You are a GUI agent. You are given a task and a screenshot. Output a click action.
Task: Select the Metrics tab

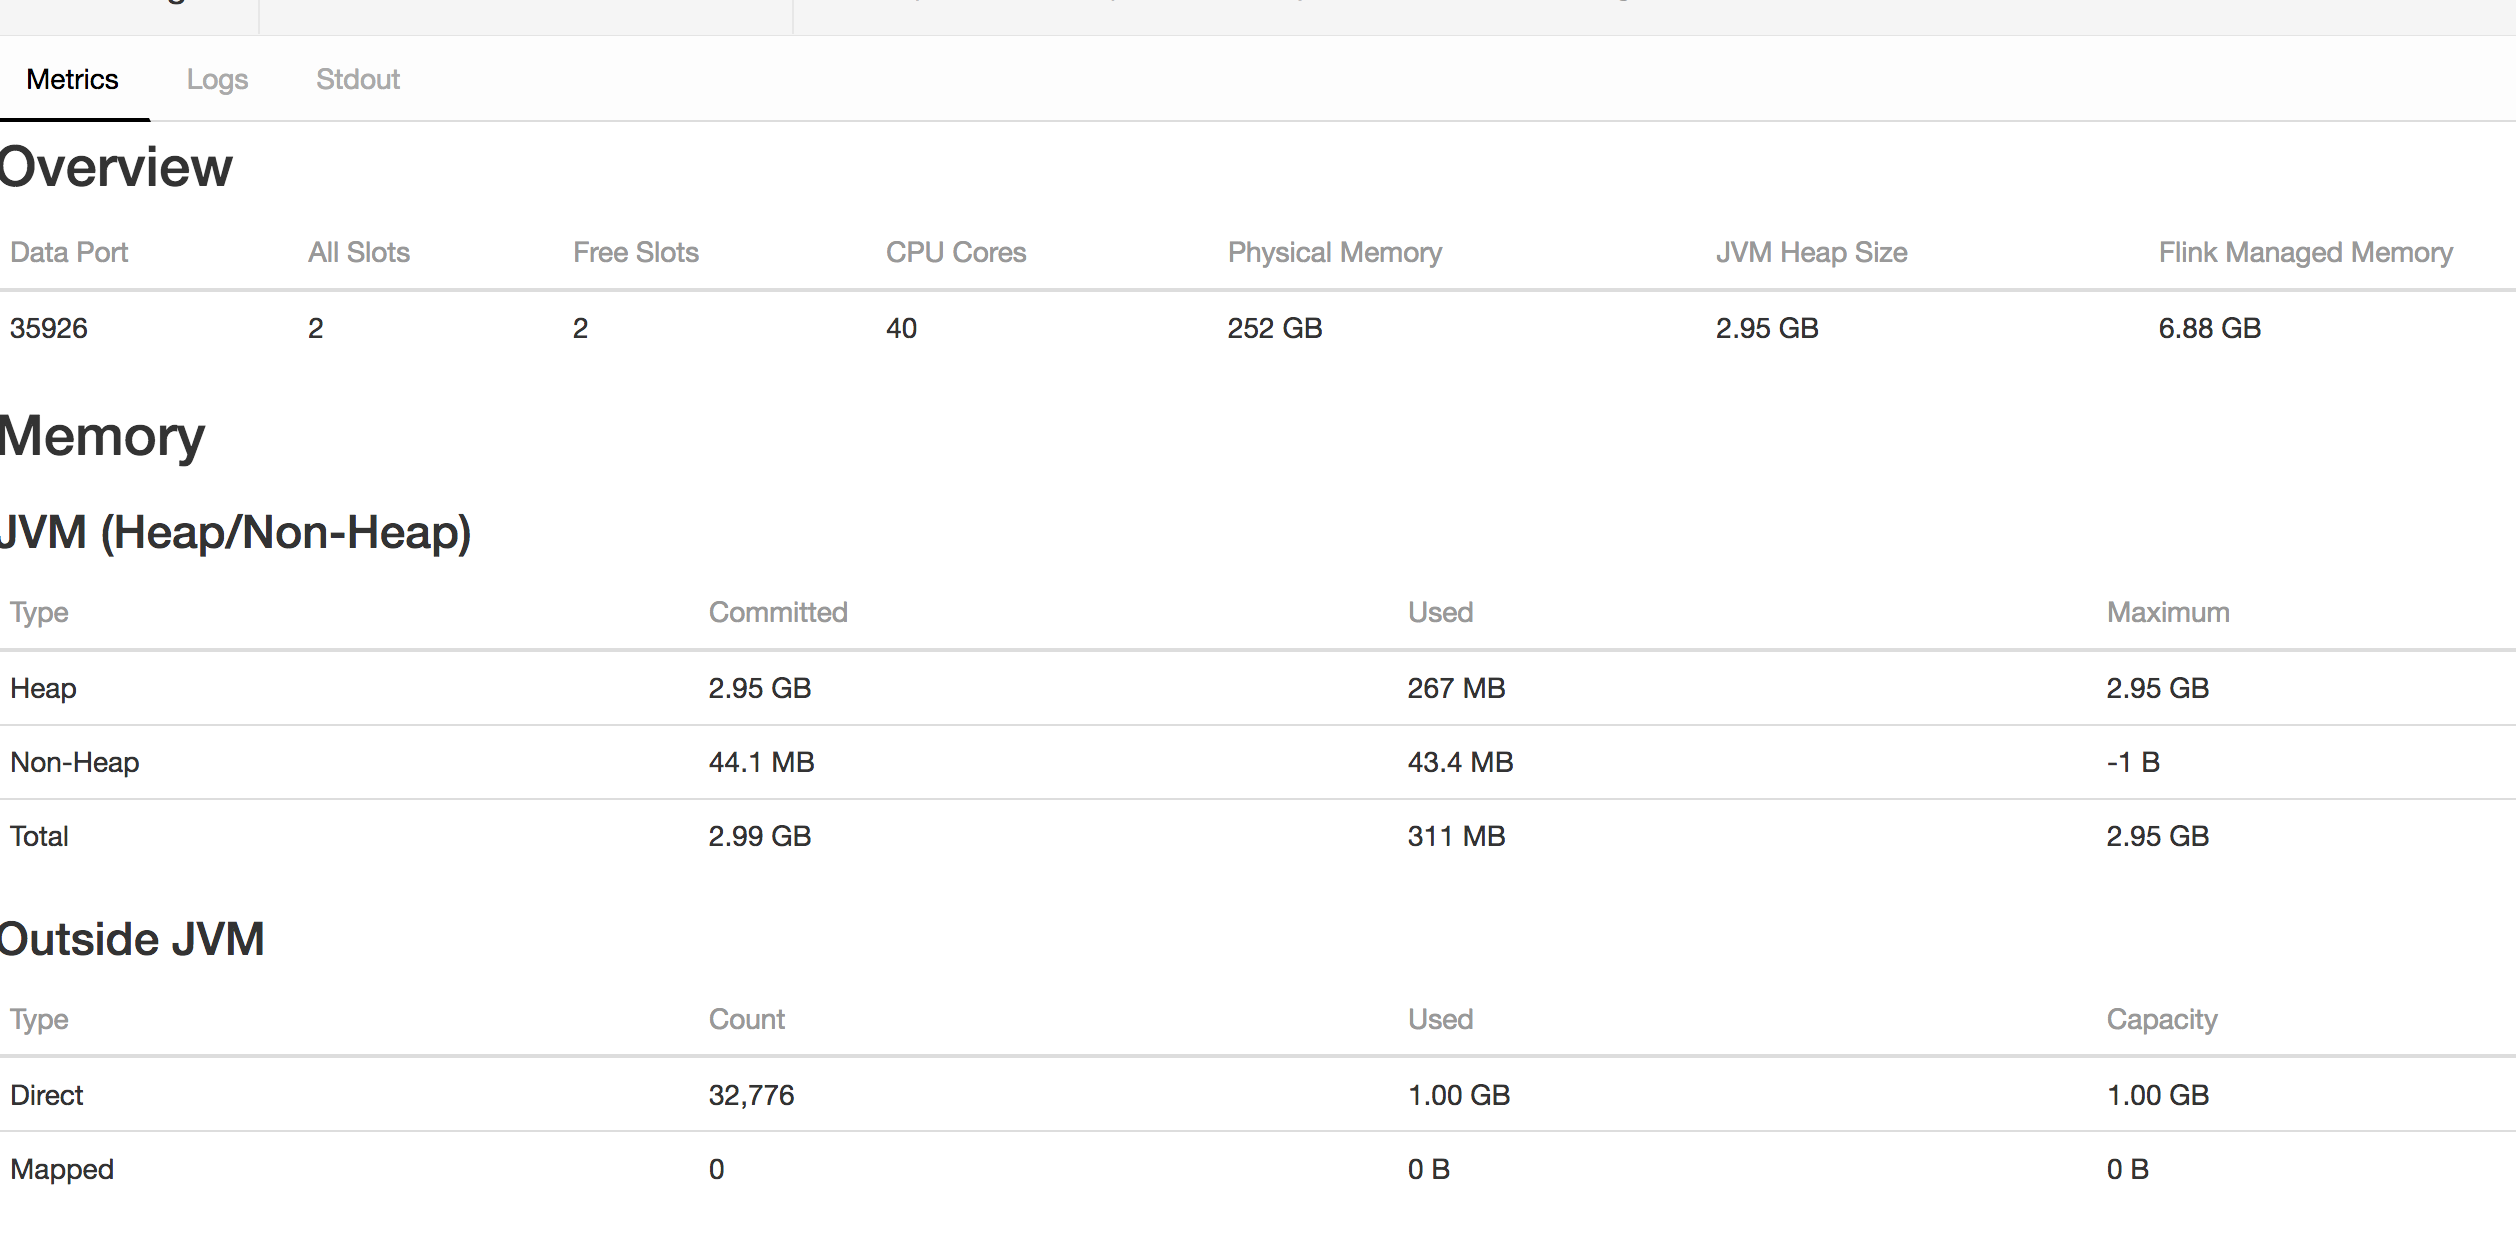point(72,80)
